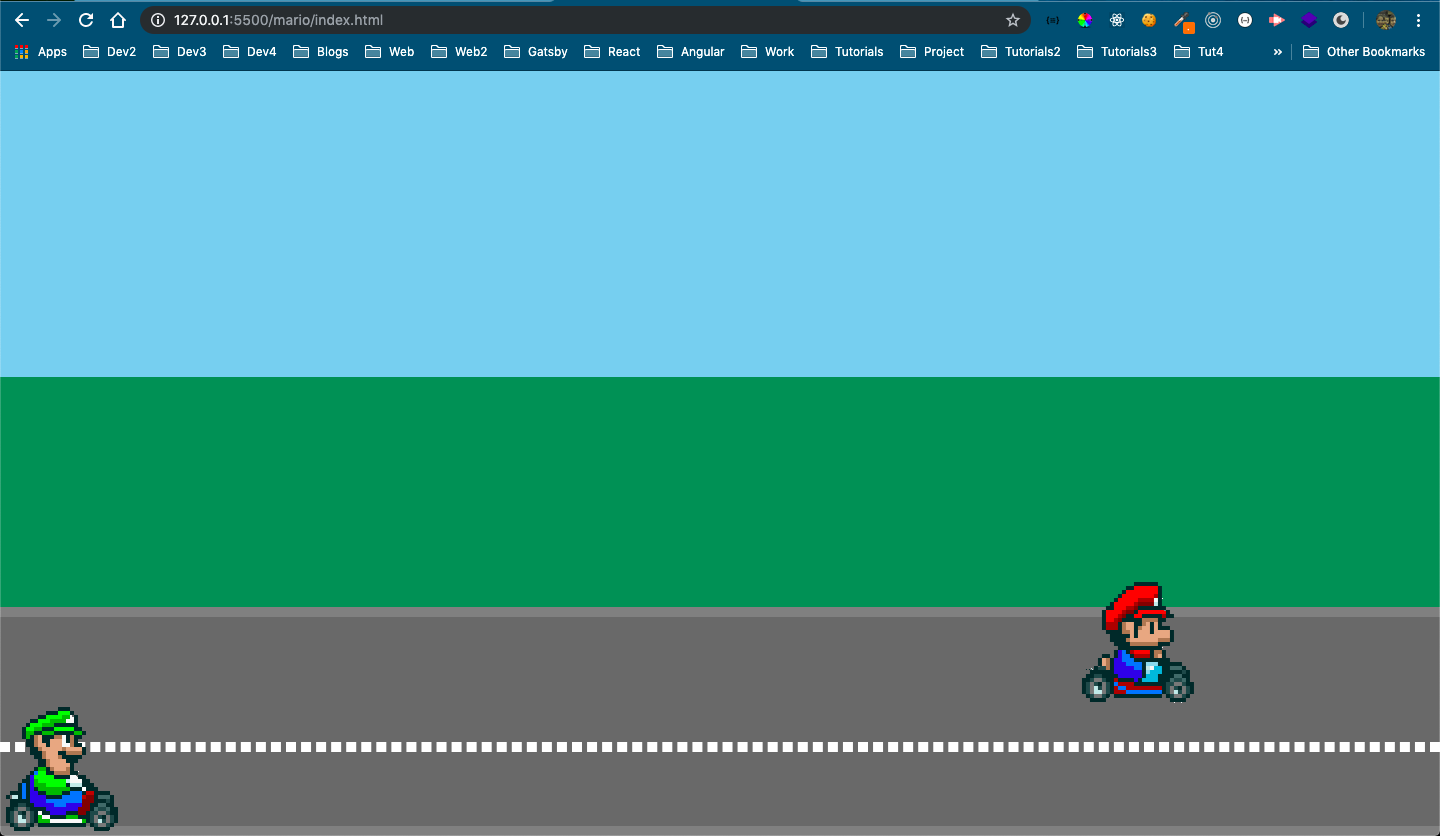Bookmark this page with the star icon
1440x836 pixels.
coord(1012,20)
